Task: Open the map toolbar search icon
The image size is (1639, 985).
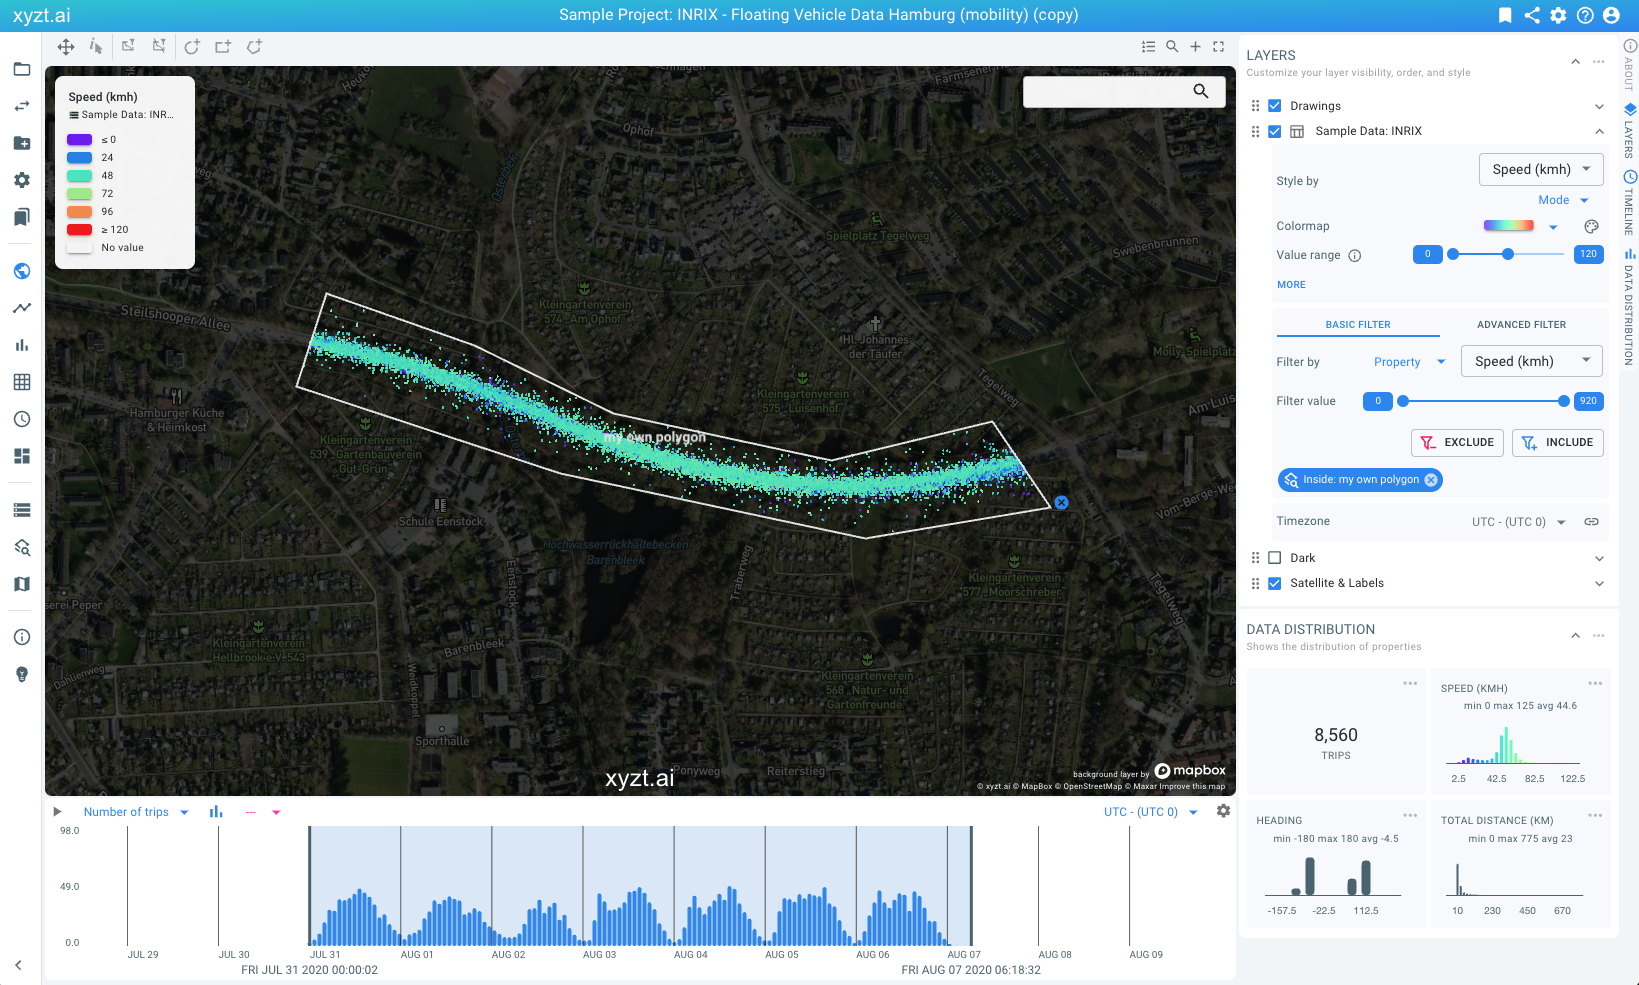Action: click(x=1172, y=47)
